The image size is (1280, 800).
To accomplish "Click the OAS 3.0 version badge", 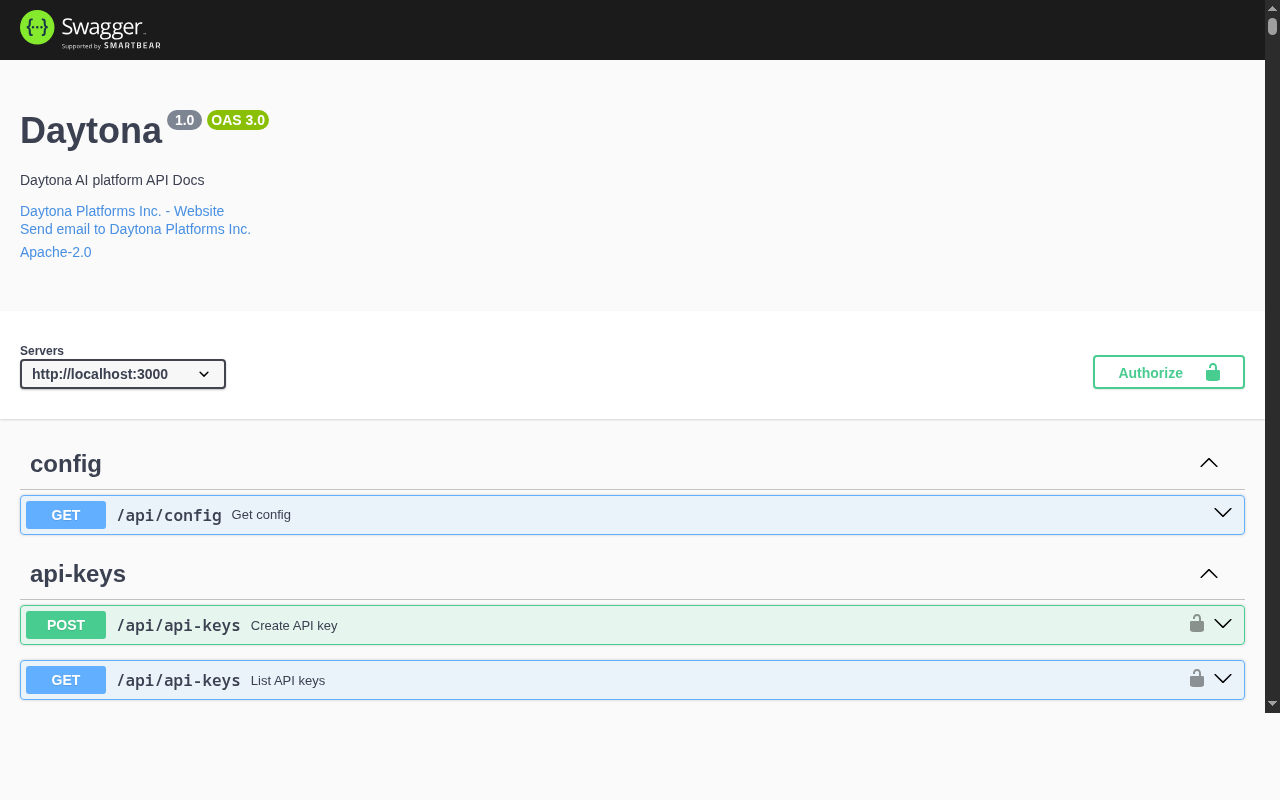I will 238,120.
